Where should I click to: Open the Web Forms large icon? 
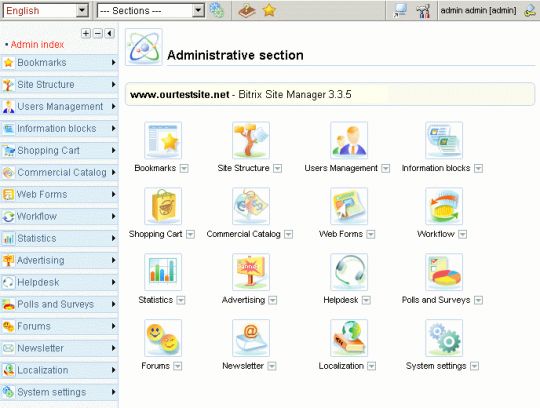pyautogui.click(x=349, y=206)
